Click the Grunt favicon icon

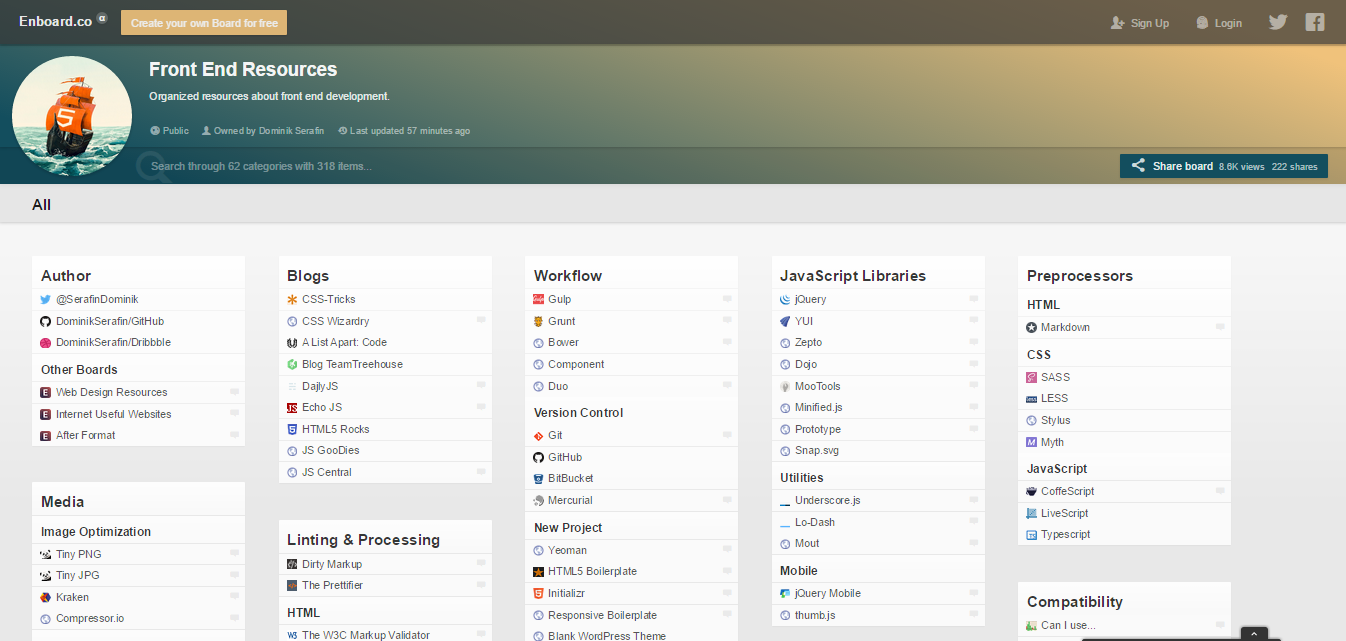coord(539,321)
